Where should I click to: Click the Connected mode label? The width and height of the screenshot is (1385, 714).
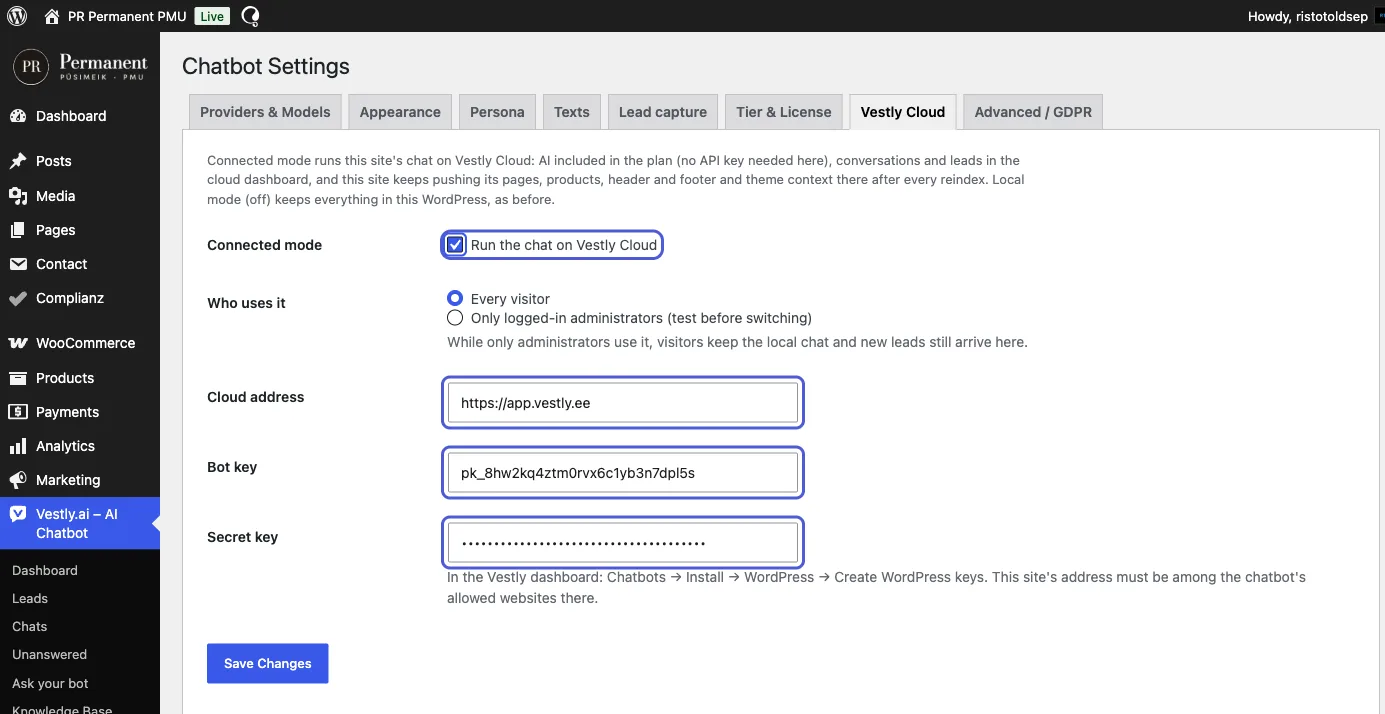coord(265,245)
